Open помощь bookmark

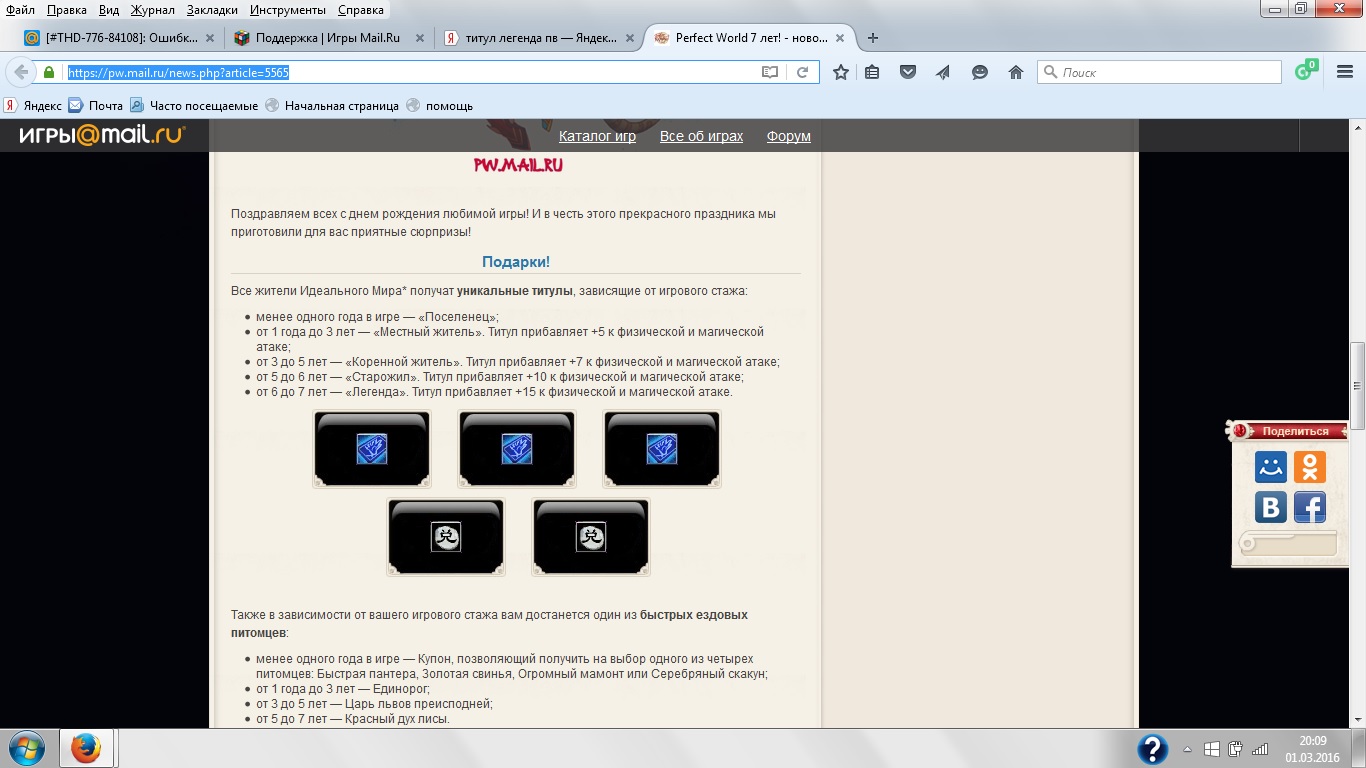[440, 106]
